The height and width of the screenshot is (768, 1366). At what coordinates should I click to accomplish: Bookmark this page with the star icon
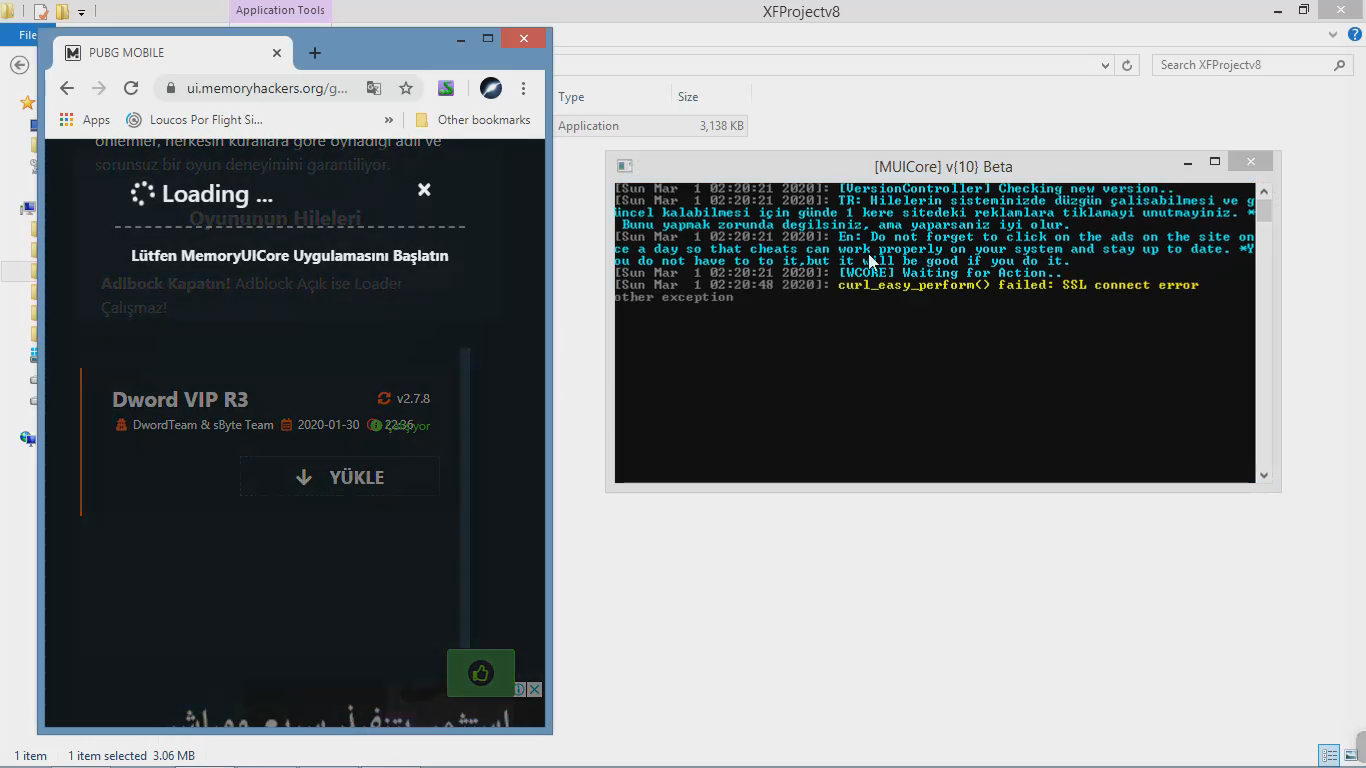(406, 88)
